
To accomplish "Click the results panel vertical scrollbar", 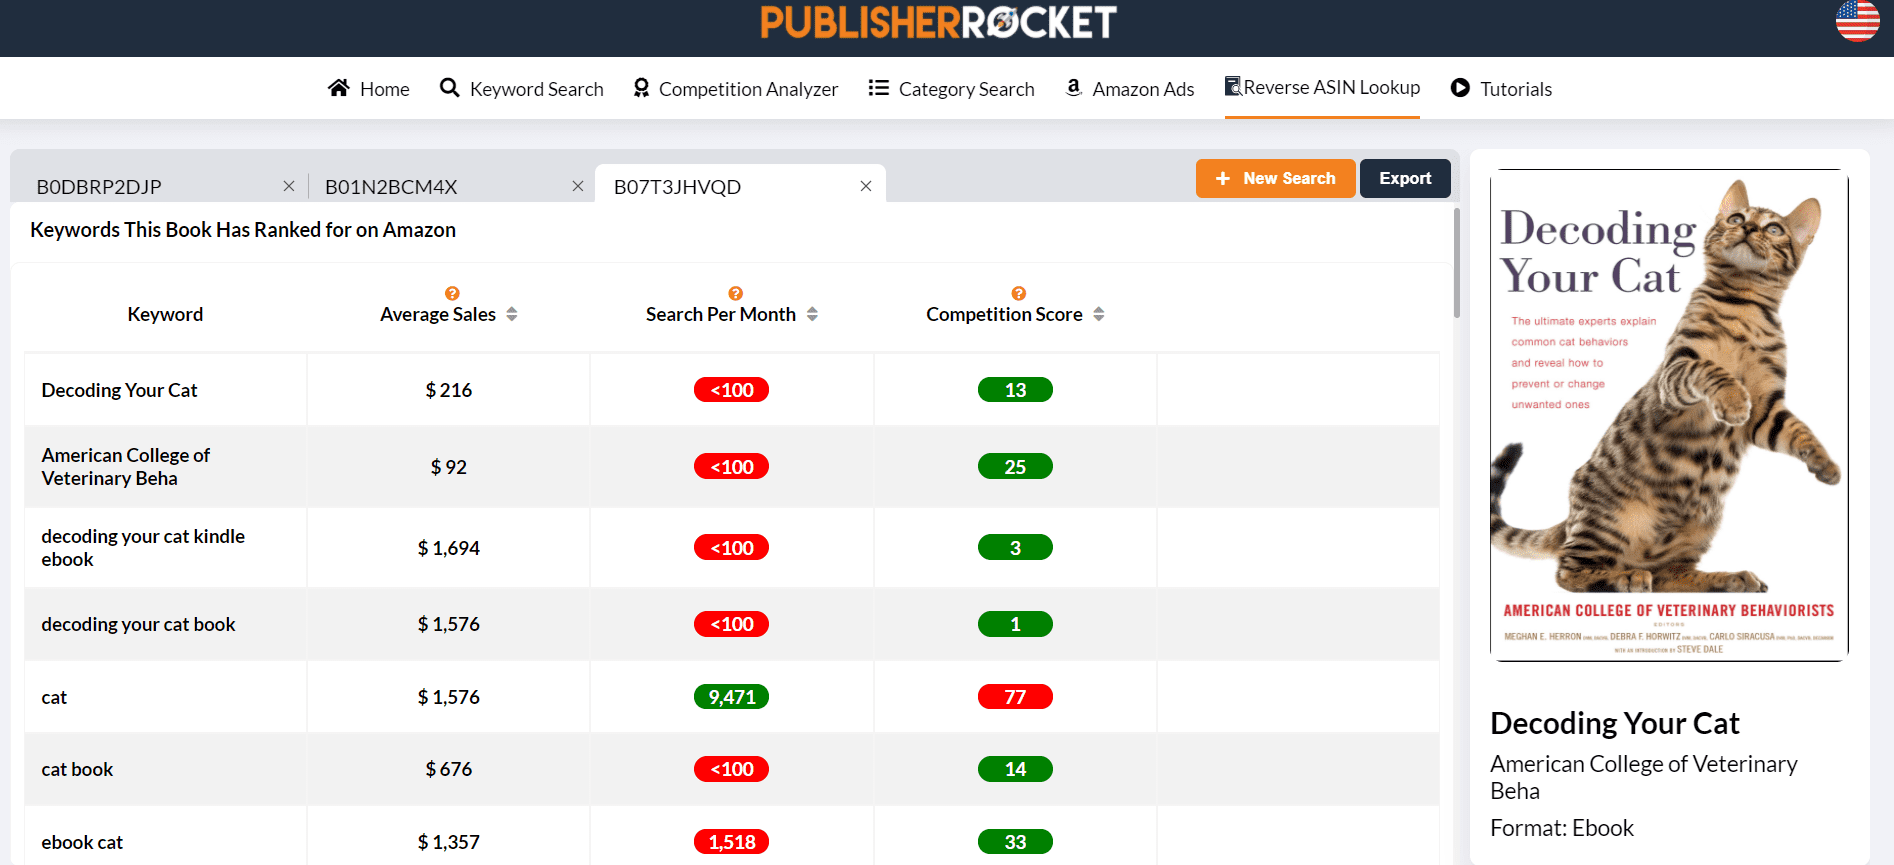I will pyautogui.click(x=1456, y=262).
